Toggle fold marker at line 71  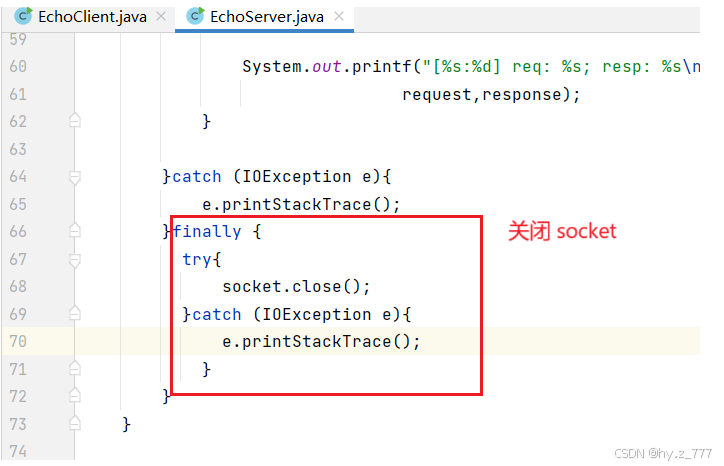click(75, 368)
